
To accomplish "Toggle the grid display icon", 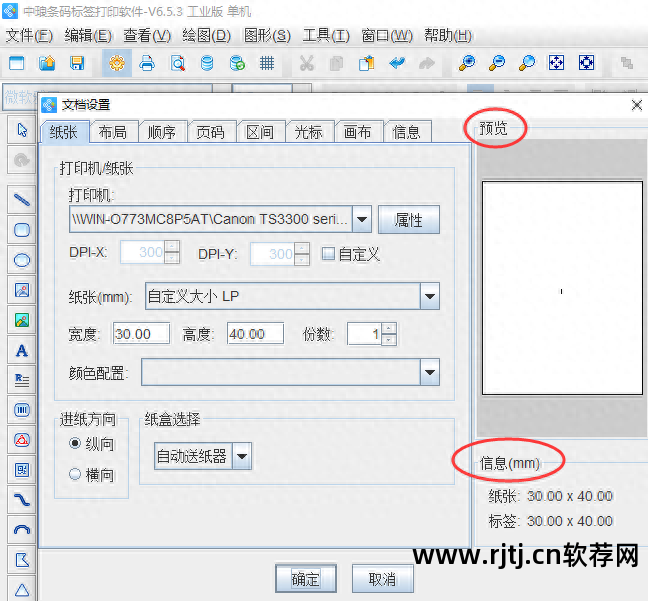I will click(x=267, y=64).
